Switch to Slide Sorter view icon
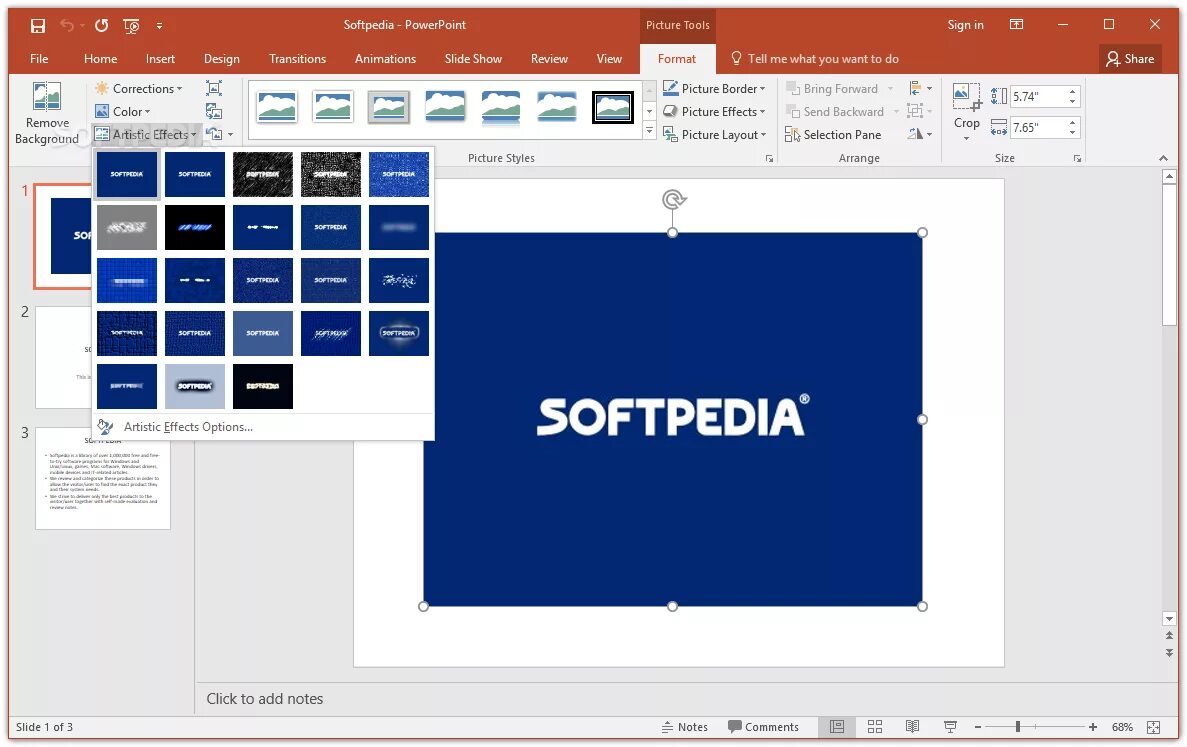 click(874, 727)
